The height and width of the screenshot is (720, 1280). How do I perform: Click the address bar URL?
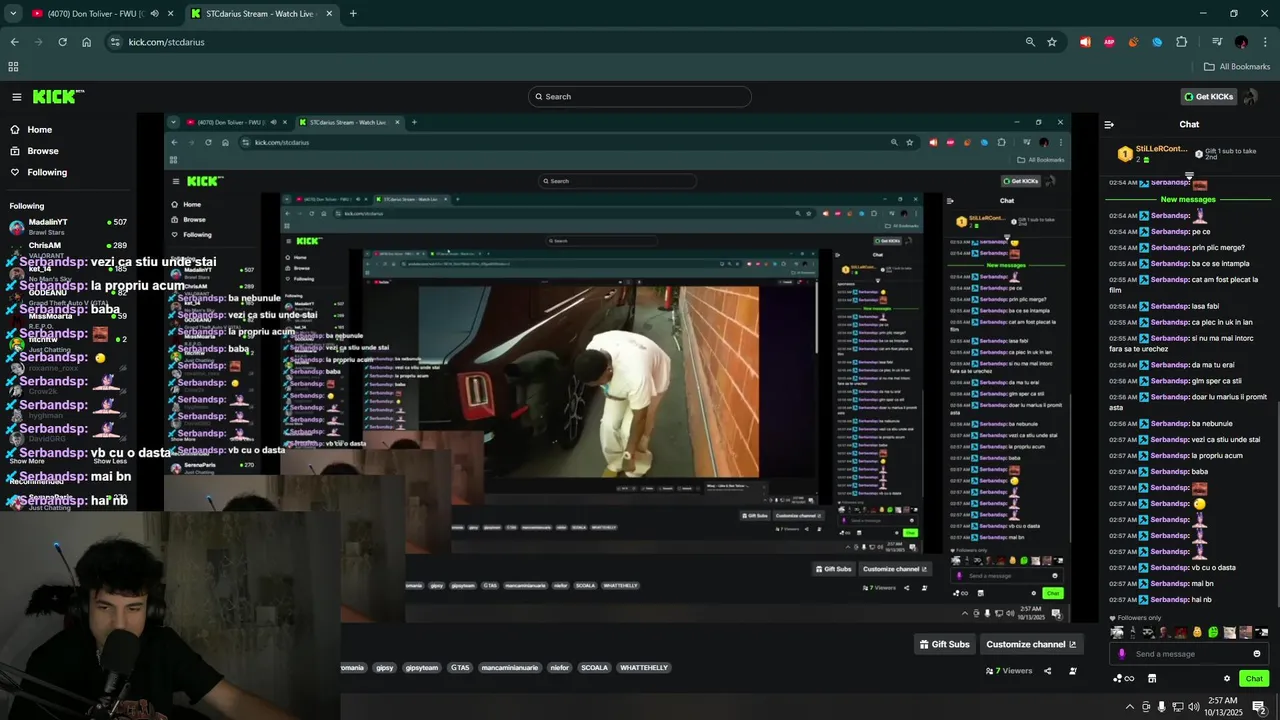pyautogui.click(x=166, y=42)
